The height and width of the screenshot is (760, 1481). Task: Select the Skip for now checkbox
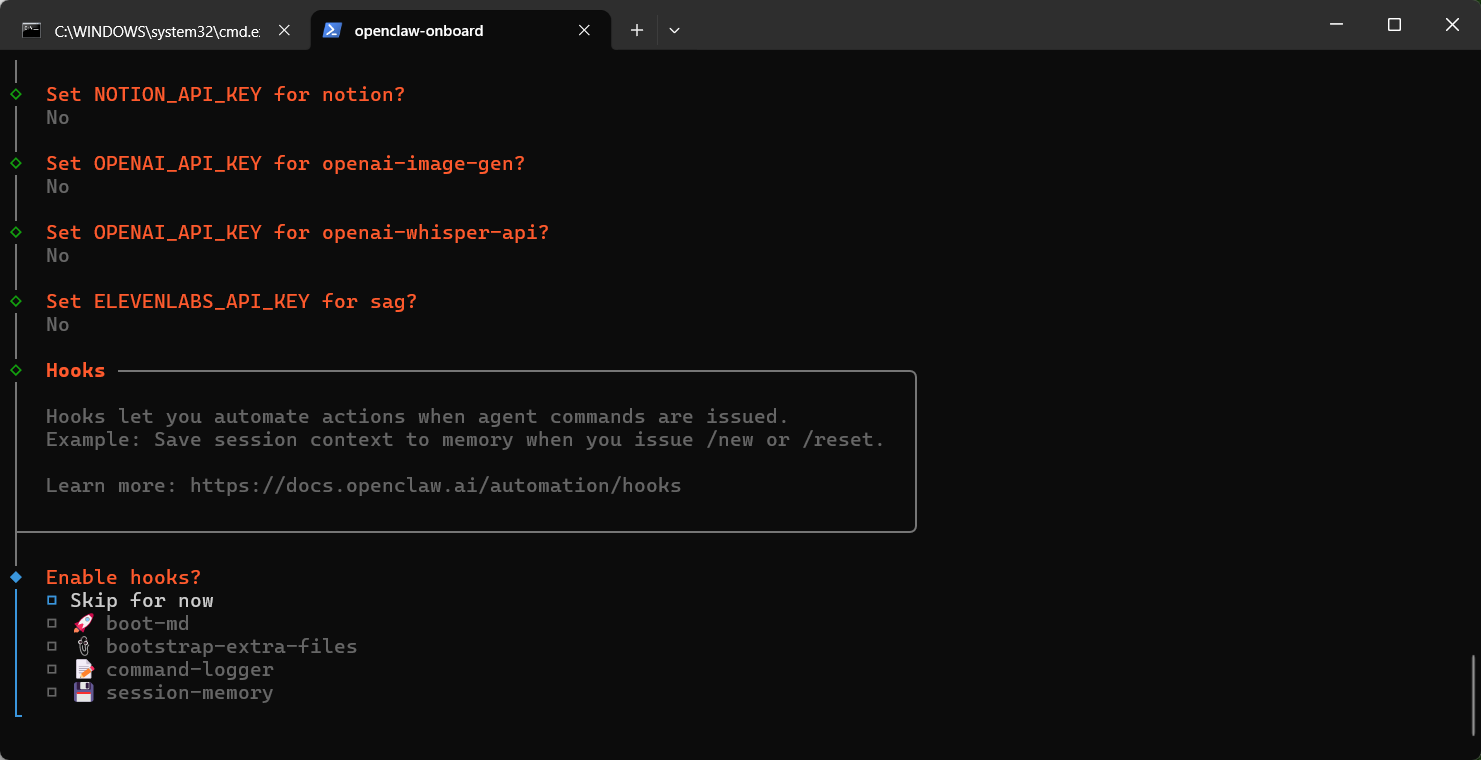click(x=52, y=601)
